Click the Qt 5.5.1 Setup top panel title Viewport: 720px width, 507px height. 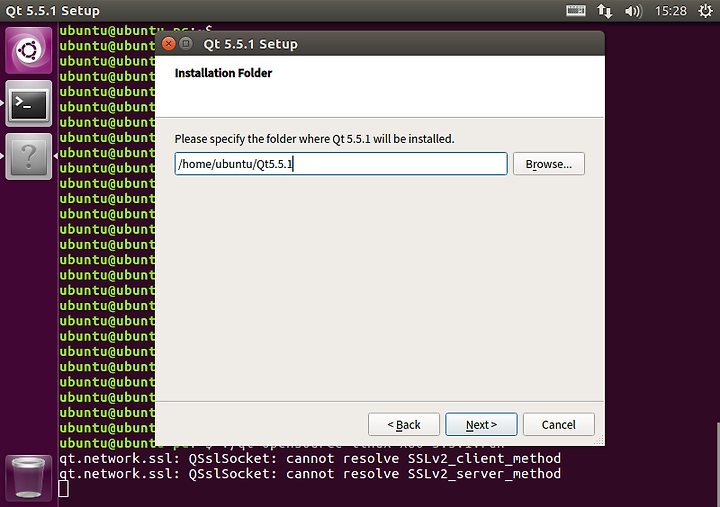pyautogui.click(x=52, y=11)
